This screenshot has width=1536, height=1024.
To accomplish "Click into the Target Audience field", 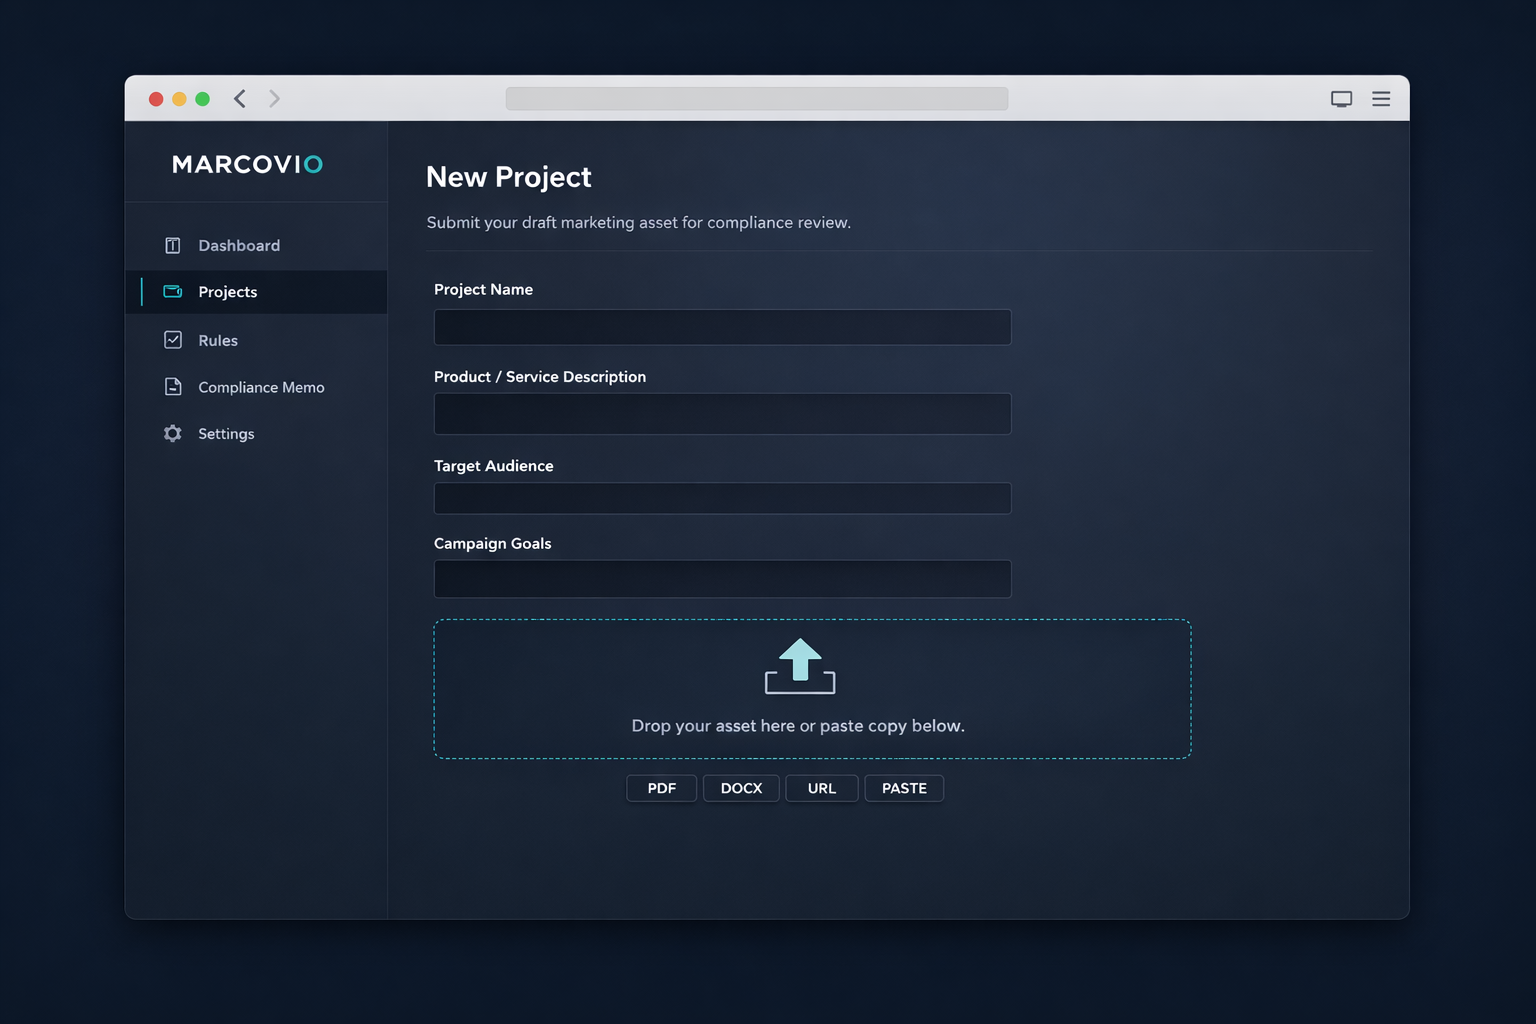I will pyautogui.click(x=722, y=498).
